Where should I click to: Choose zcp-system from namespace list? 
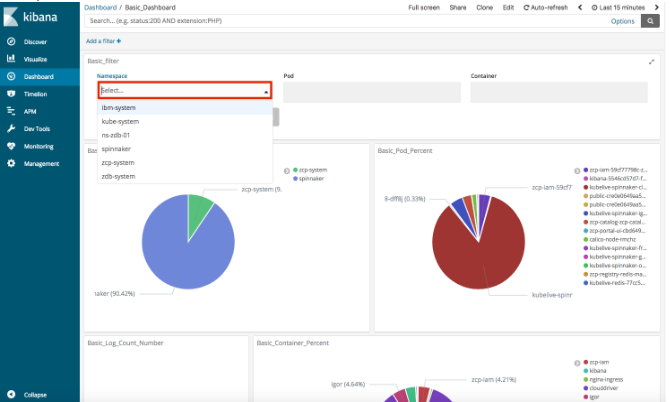coord(185,162)
